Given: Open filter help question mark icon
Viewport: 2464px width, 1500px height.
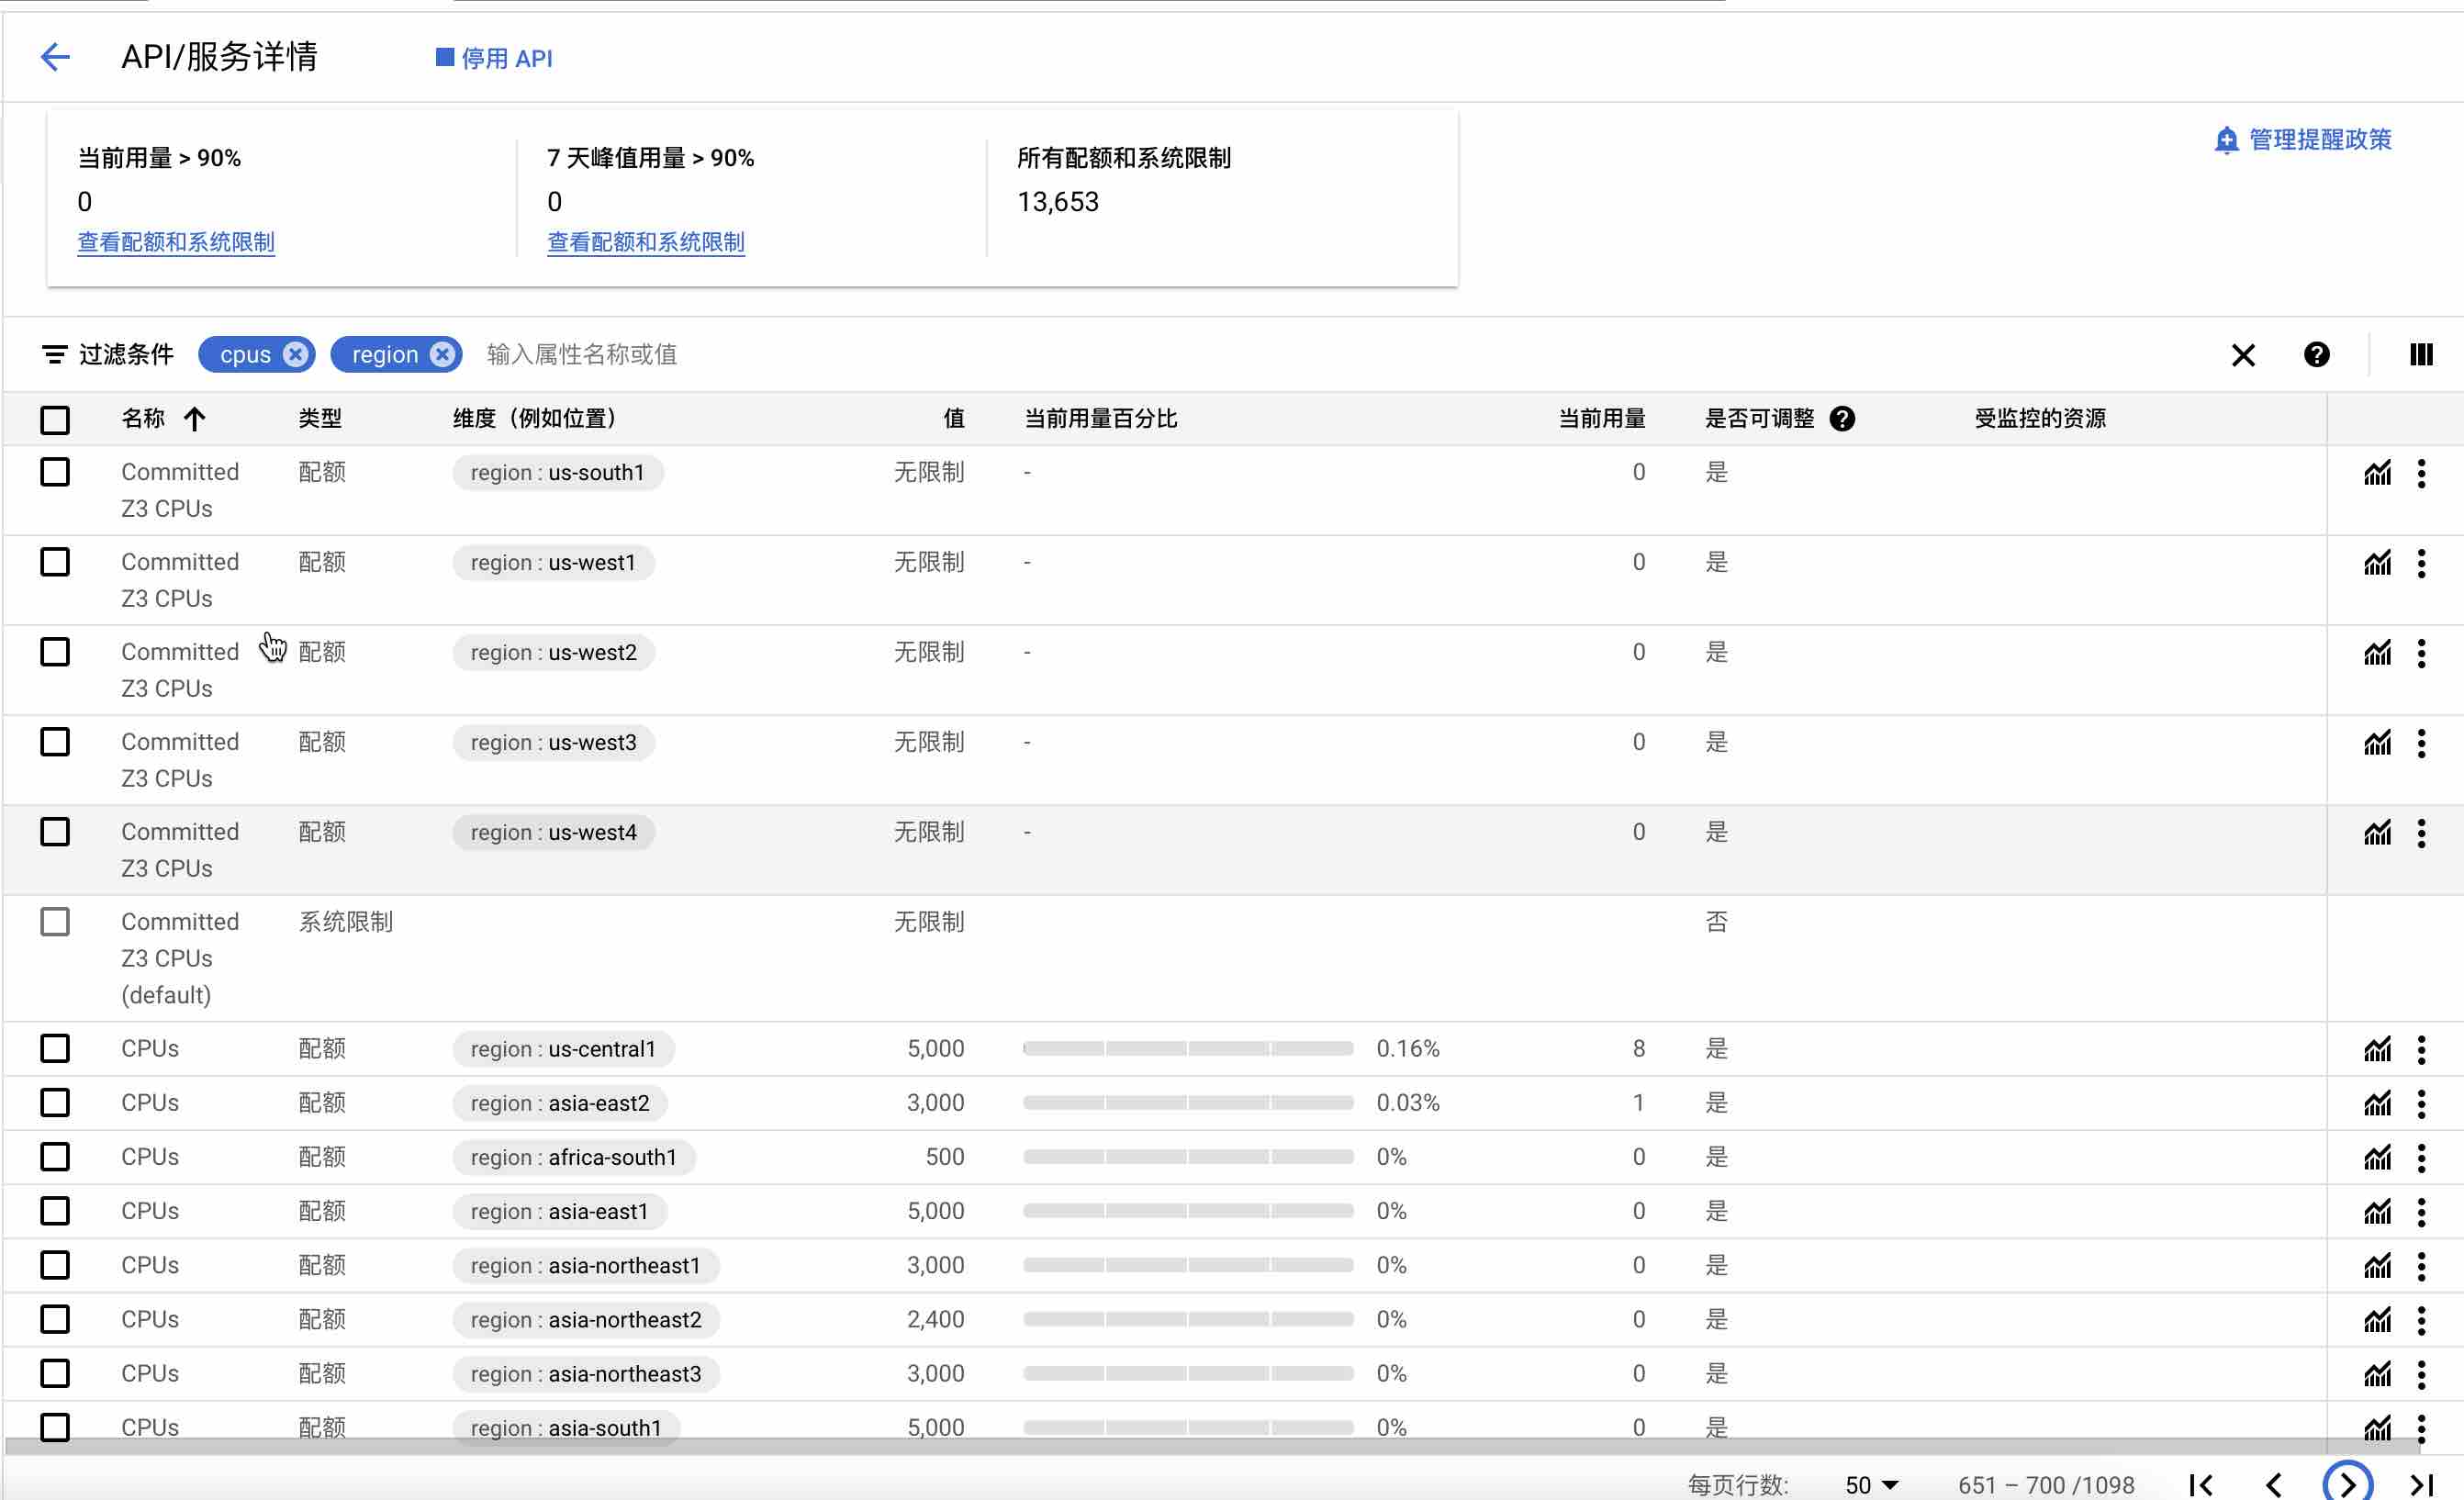Looking at the screenshot, I should [2316, 354].
